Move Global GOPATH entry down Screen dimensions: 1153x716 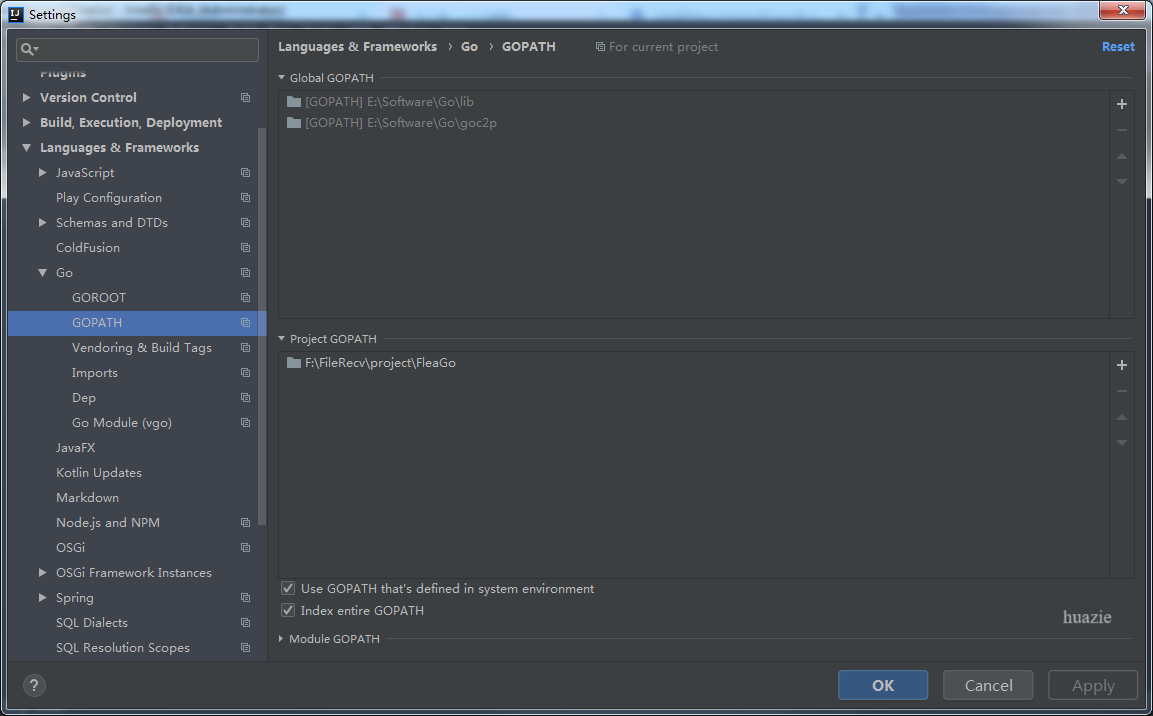[1121, 182]
